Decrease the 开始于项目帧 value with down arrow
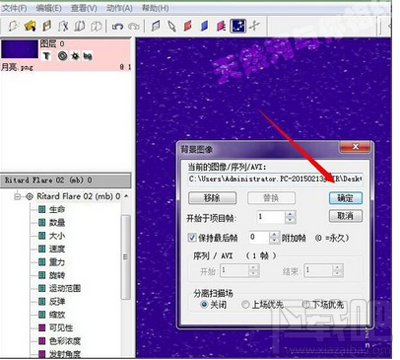Image resolution: width=400 pixels, height=360 pixels. coord(290,220)
